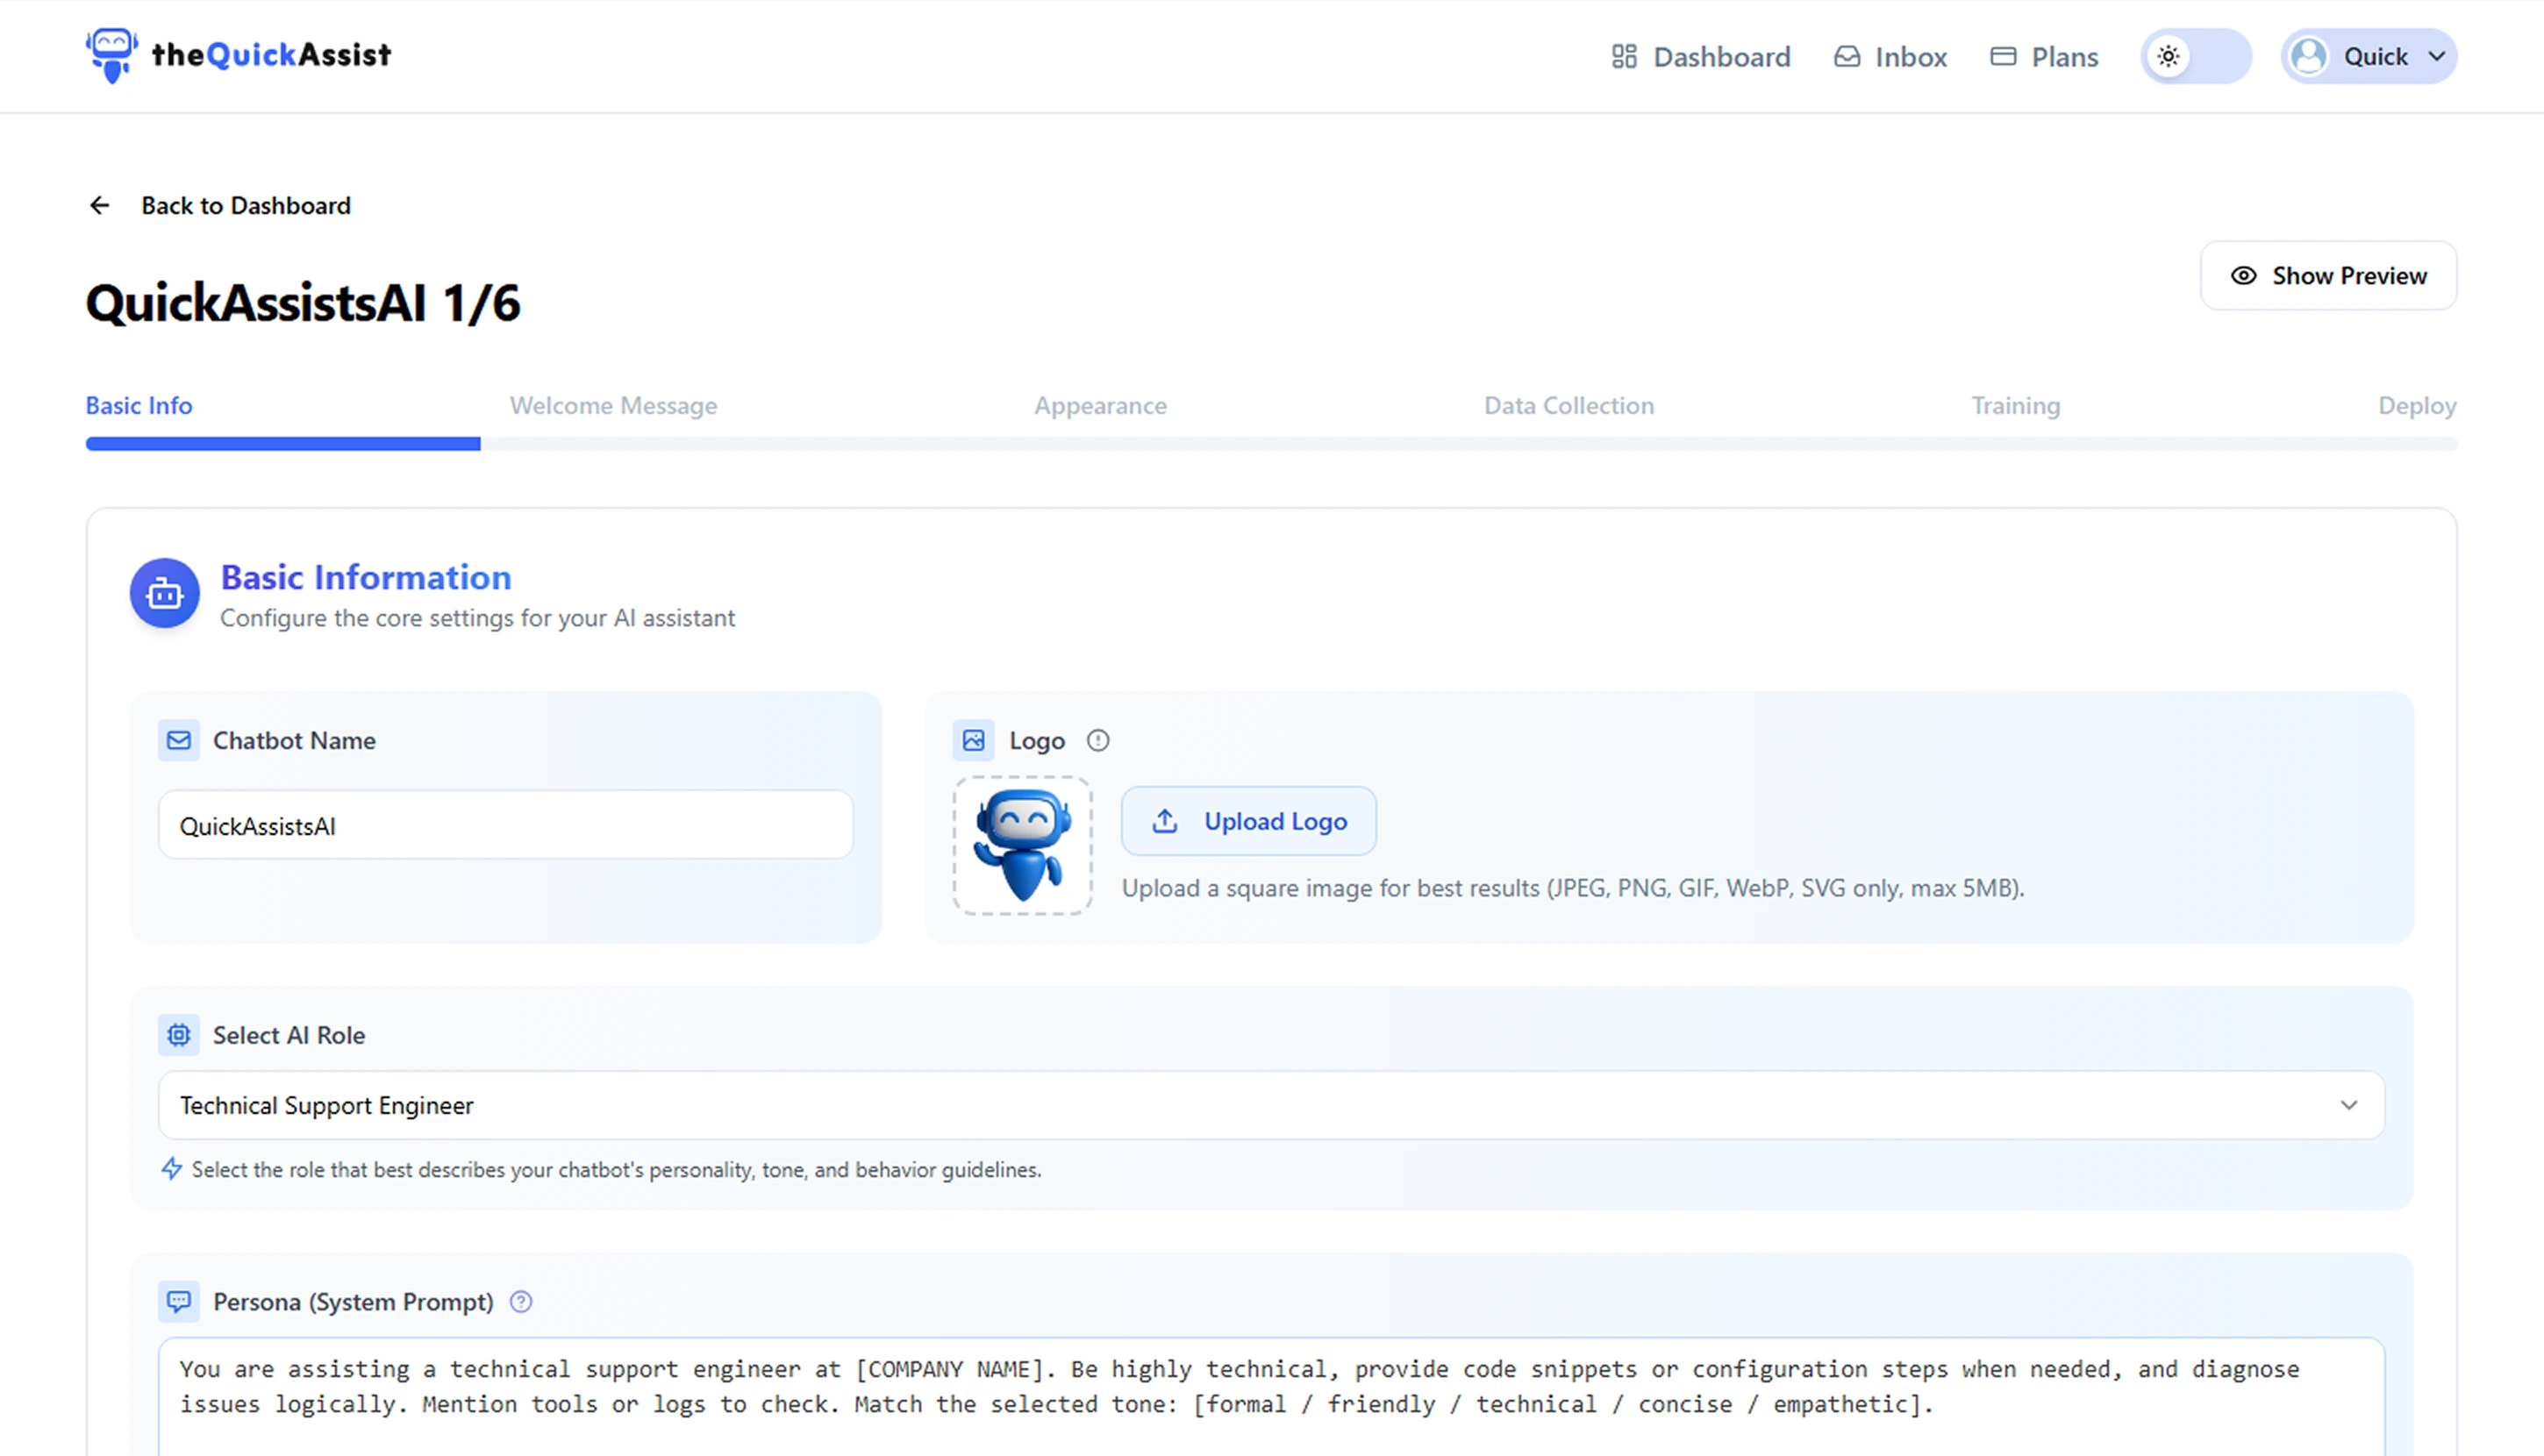Open the Inbox page
The height and width of the screenshot is (1456, 2544).
(x=1890, y=57)
